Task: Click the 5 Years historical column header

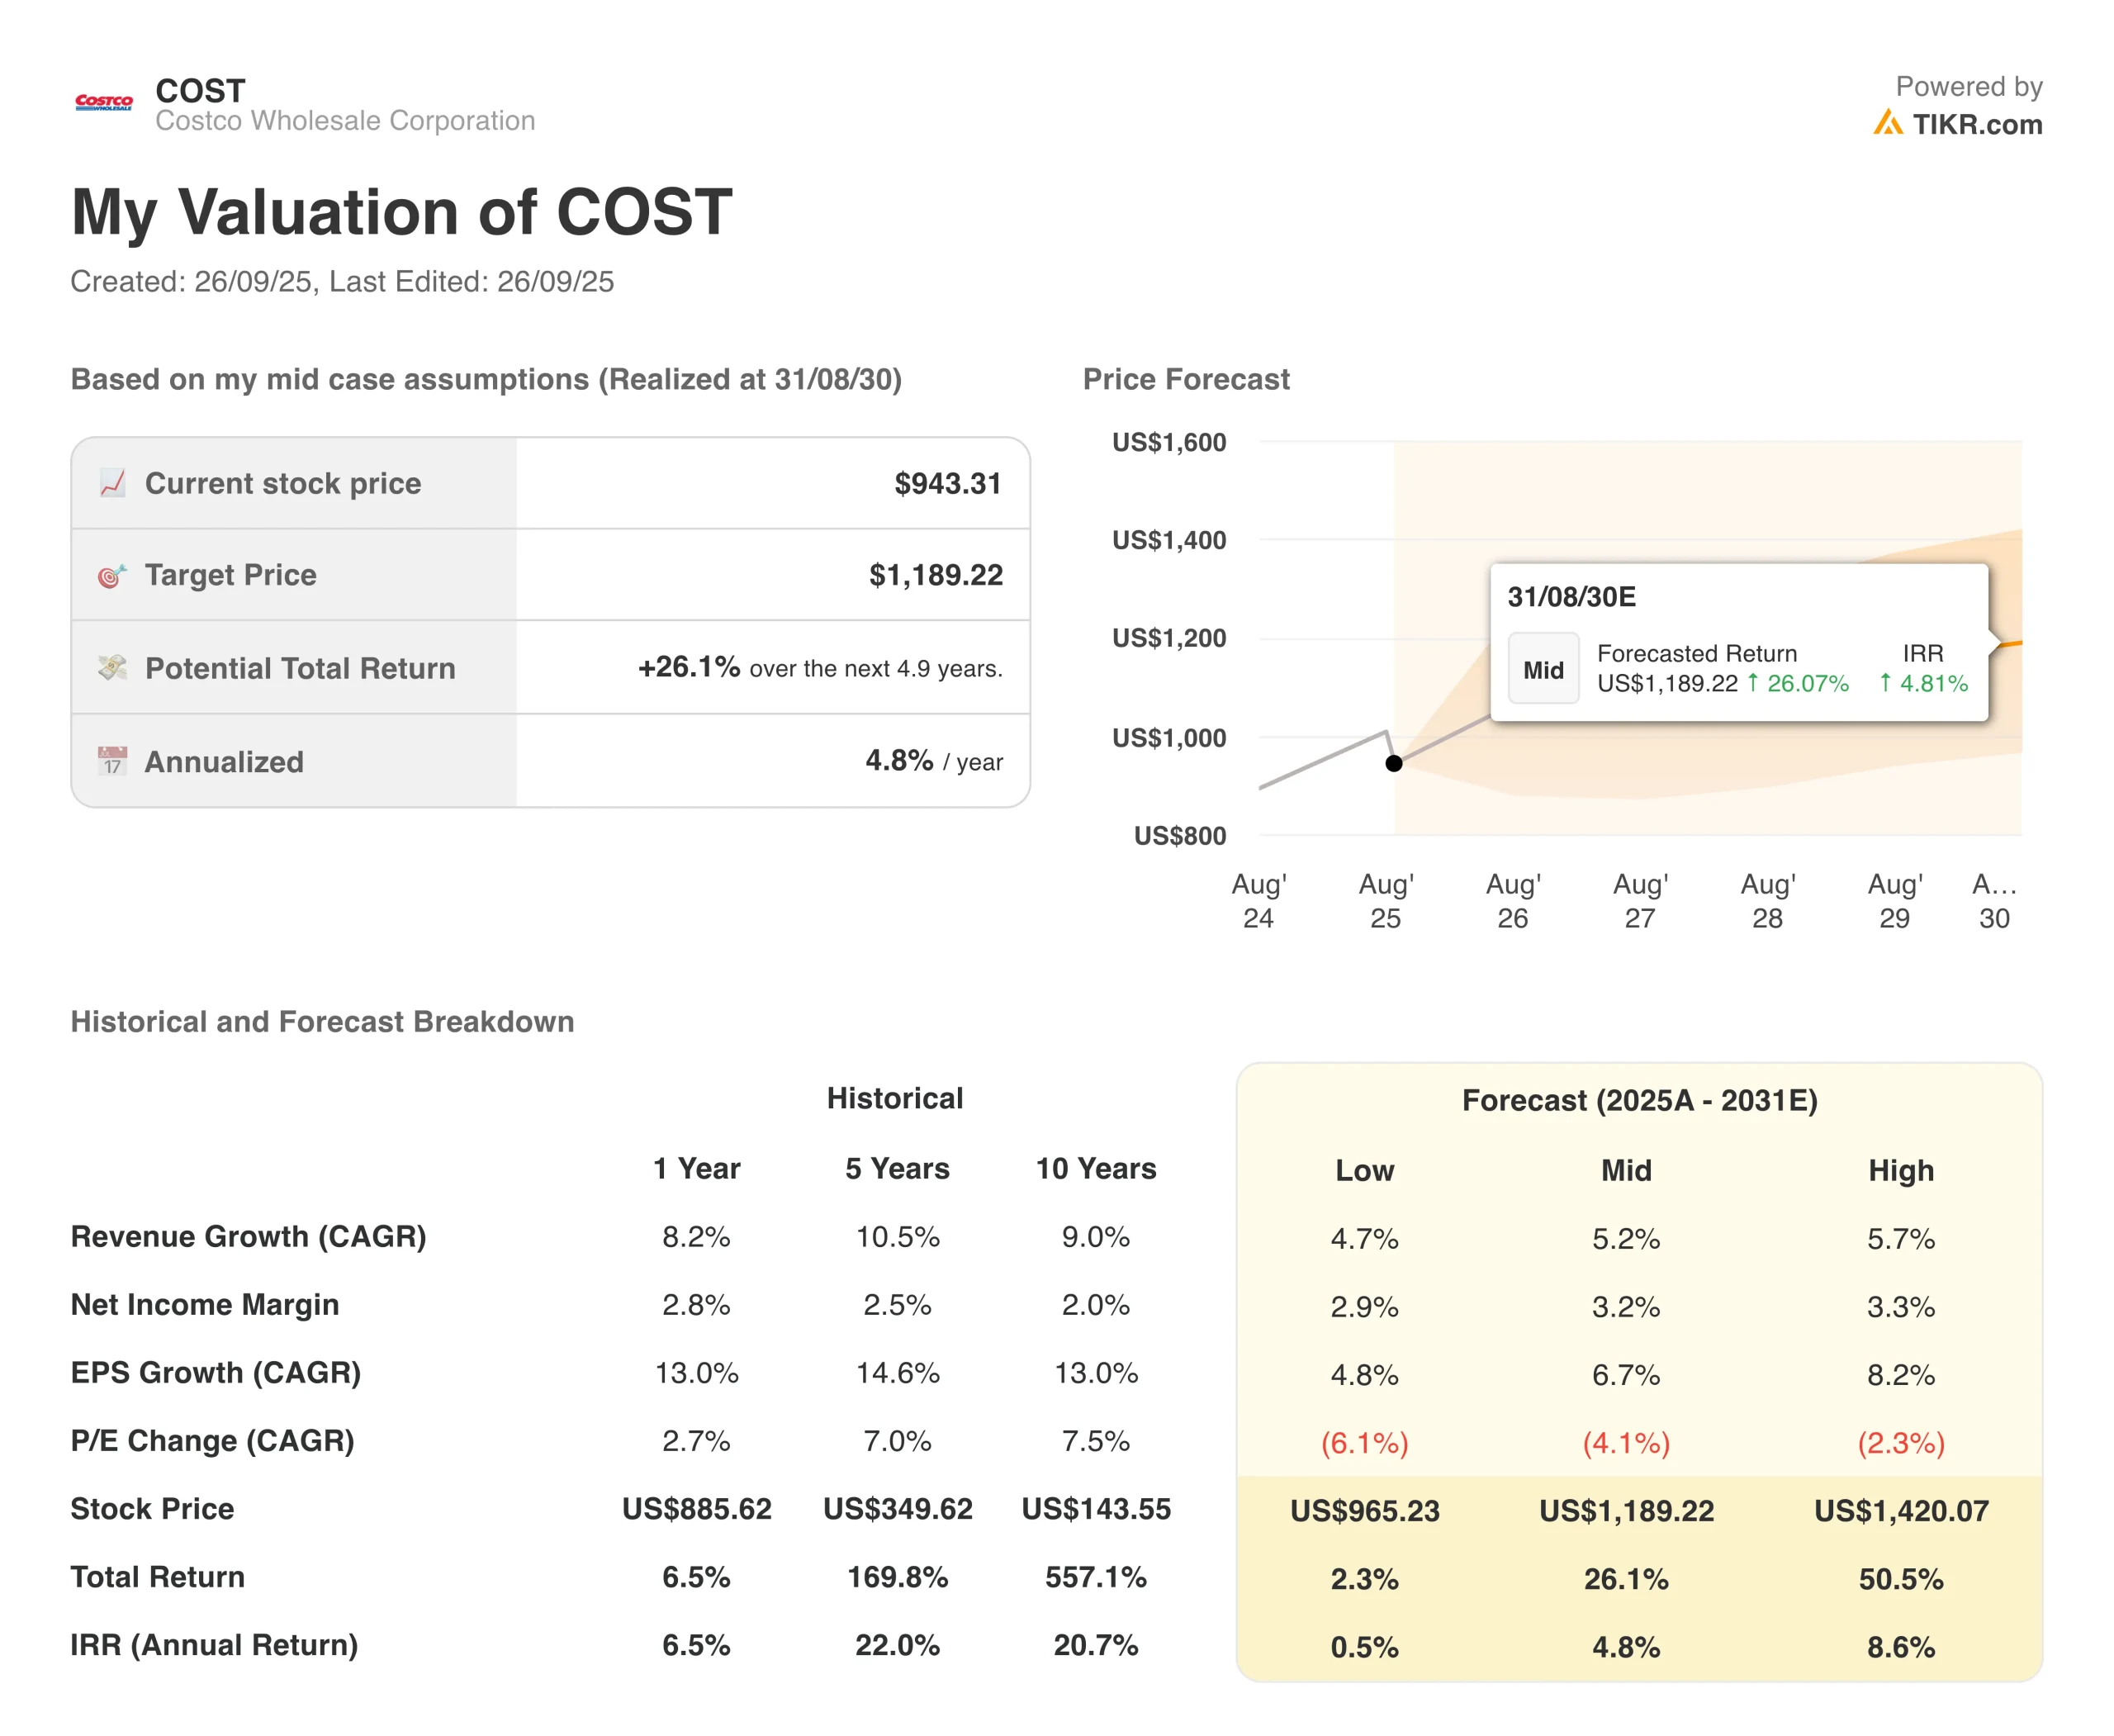Action: 897,1168
